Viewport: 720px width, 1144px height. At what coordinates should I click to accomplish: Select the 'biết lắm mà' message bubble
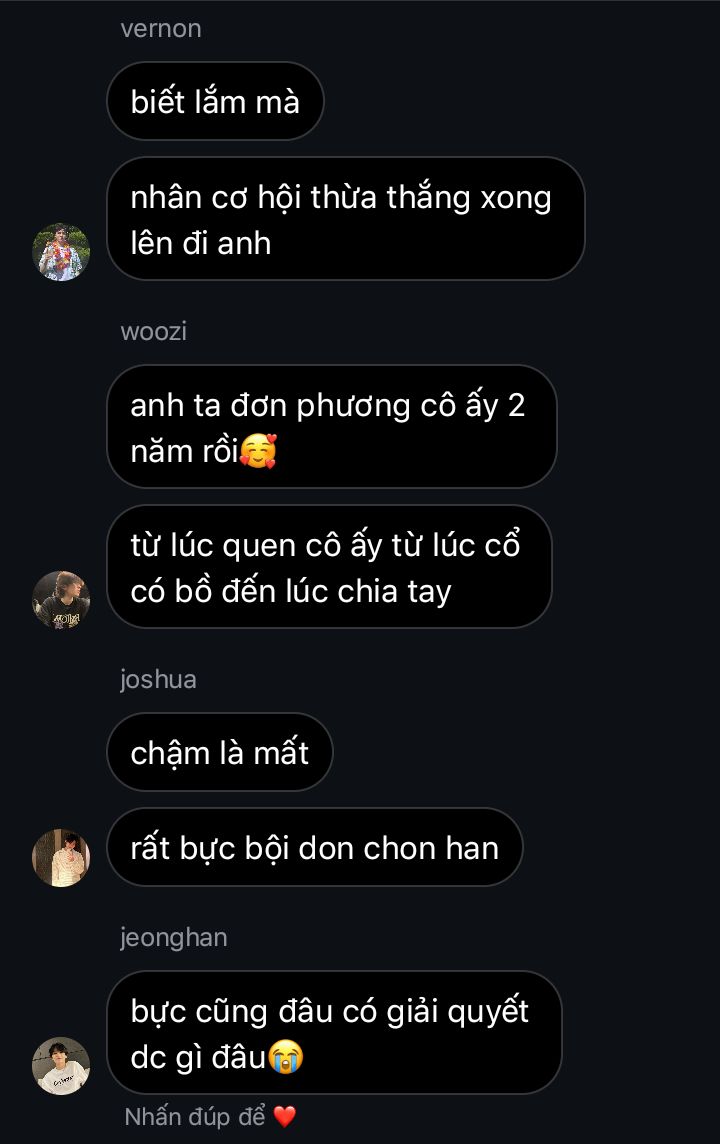pyautogui.click(x=215, y=101)
